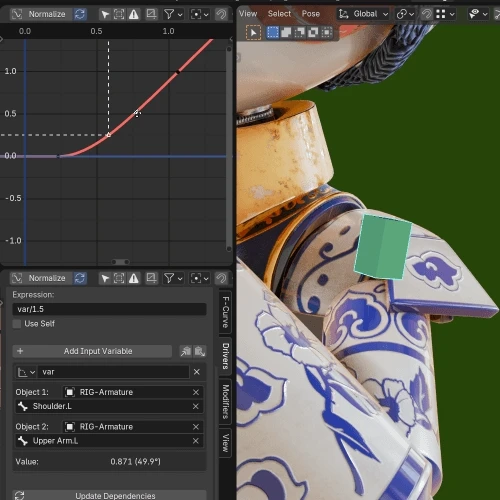This screenshot has width=500, height=500.
Task: Click the white keyframe point at dashed lines
Action: click(x=108, y=135)
